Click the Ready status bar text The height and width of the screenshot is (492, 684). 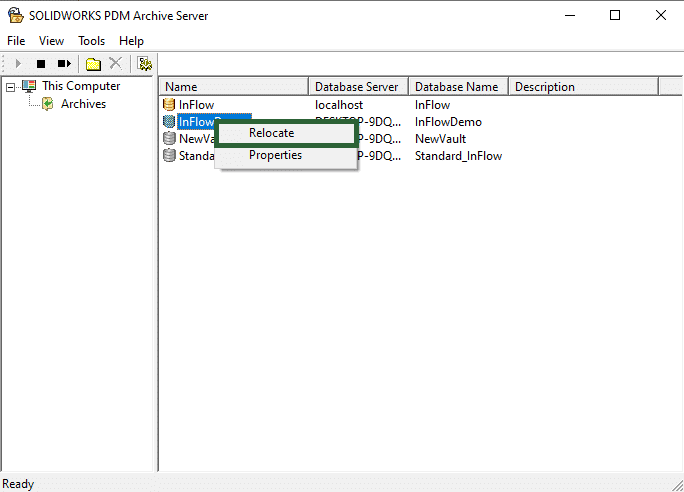[x=18, y=484]
